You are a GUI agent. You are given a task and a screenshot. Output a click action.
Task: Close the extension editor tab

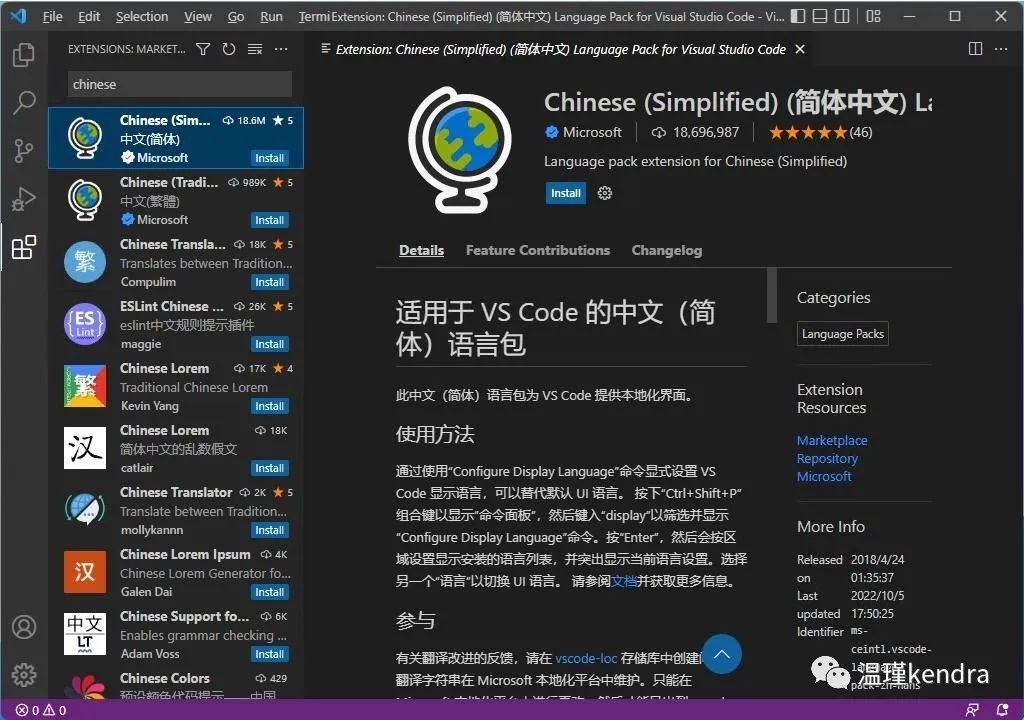point(800,49)
